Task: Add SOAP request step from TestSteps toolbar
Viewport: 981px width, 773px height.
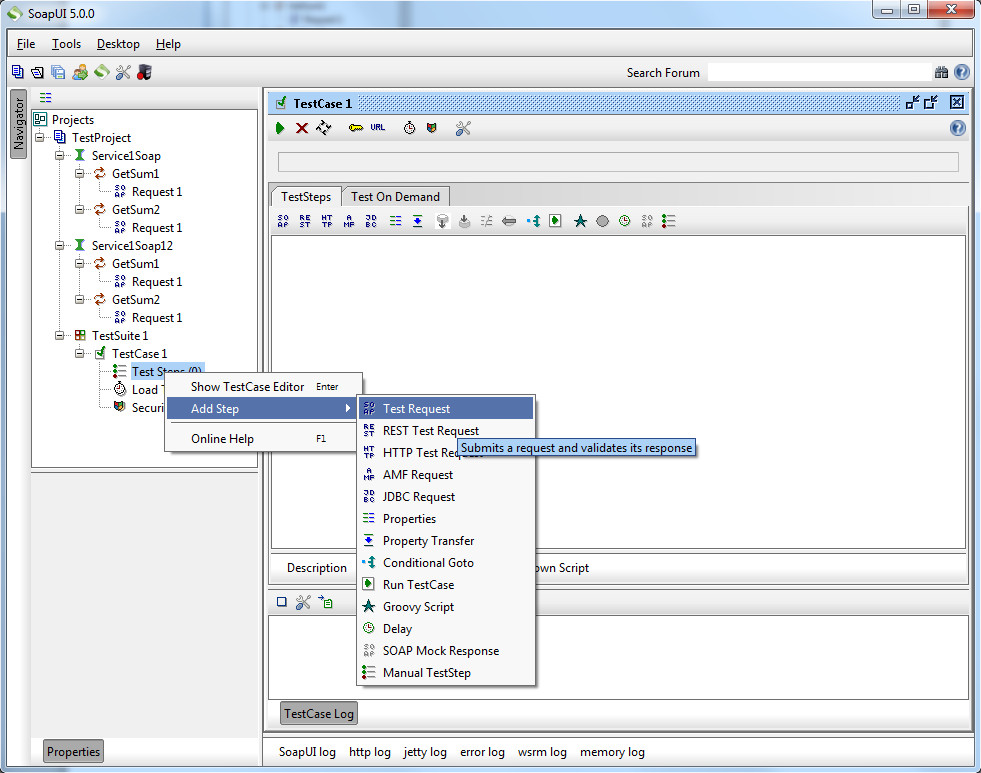Action: (x=283, y=221)
